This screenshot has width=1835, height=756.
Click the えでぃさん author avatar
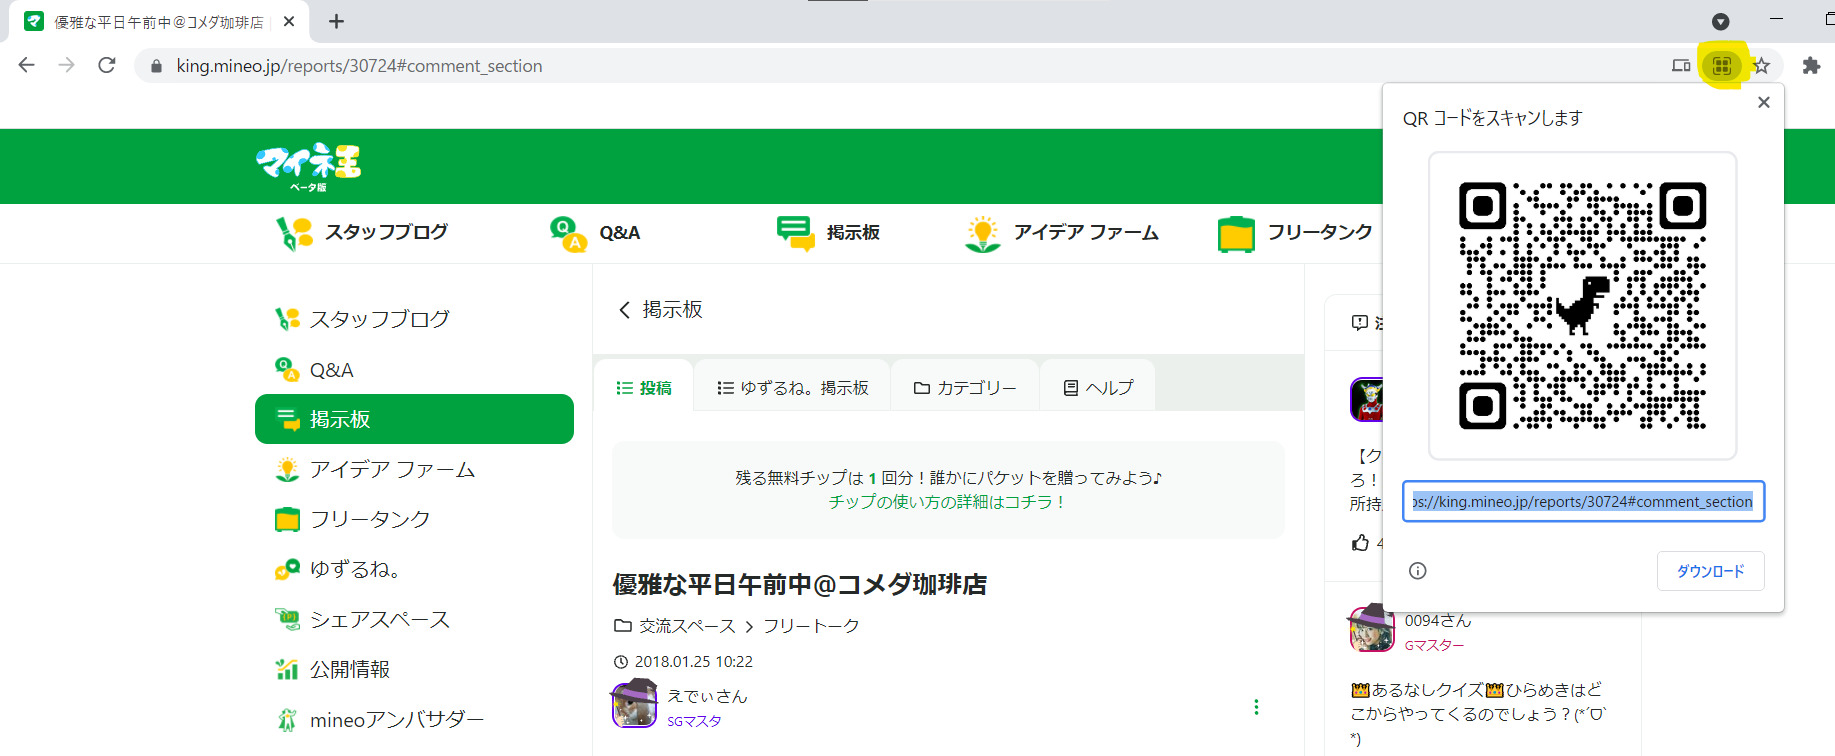pos(634,704)
